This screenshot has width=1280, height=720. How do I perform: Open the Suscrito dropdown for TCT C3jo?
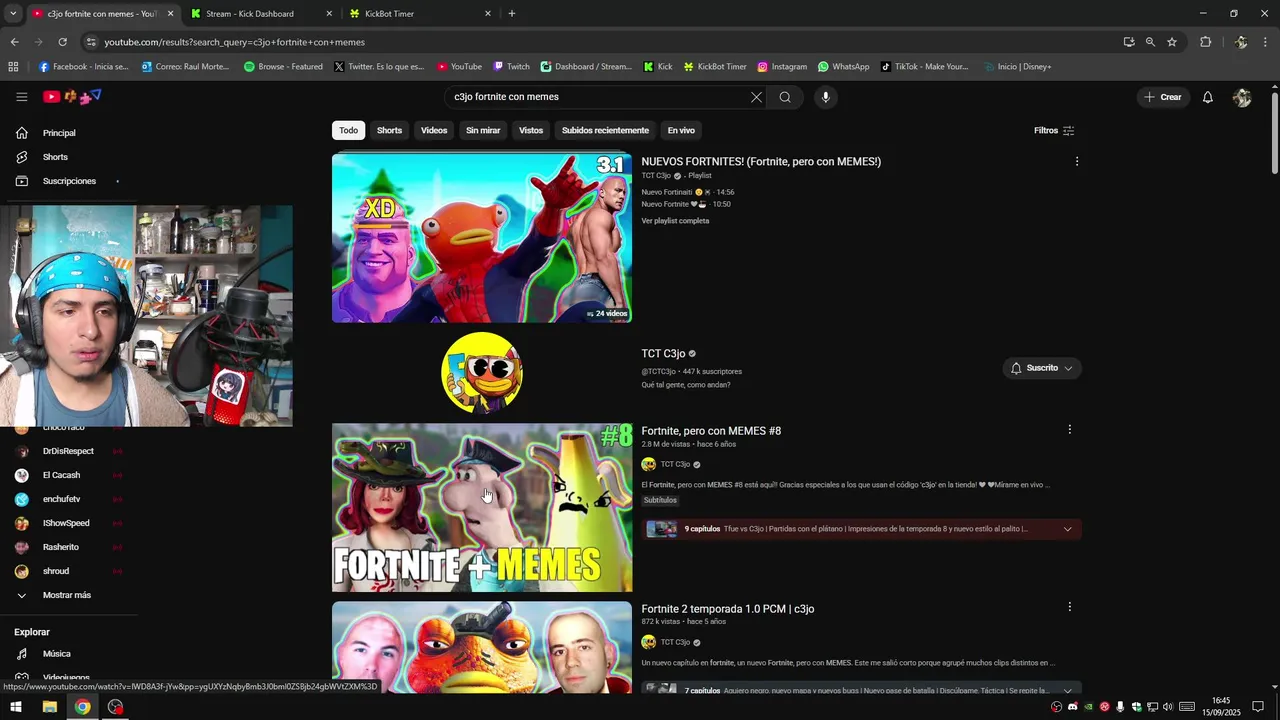[1042, 368]
